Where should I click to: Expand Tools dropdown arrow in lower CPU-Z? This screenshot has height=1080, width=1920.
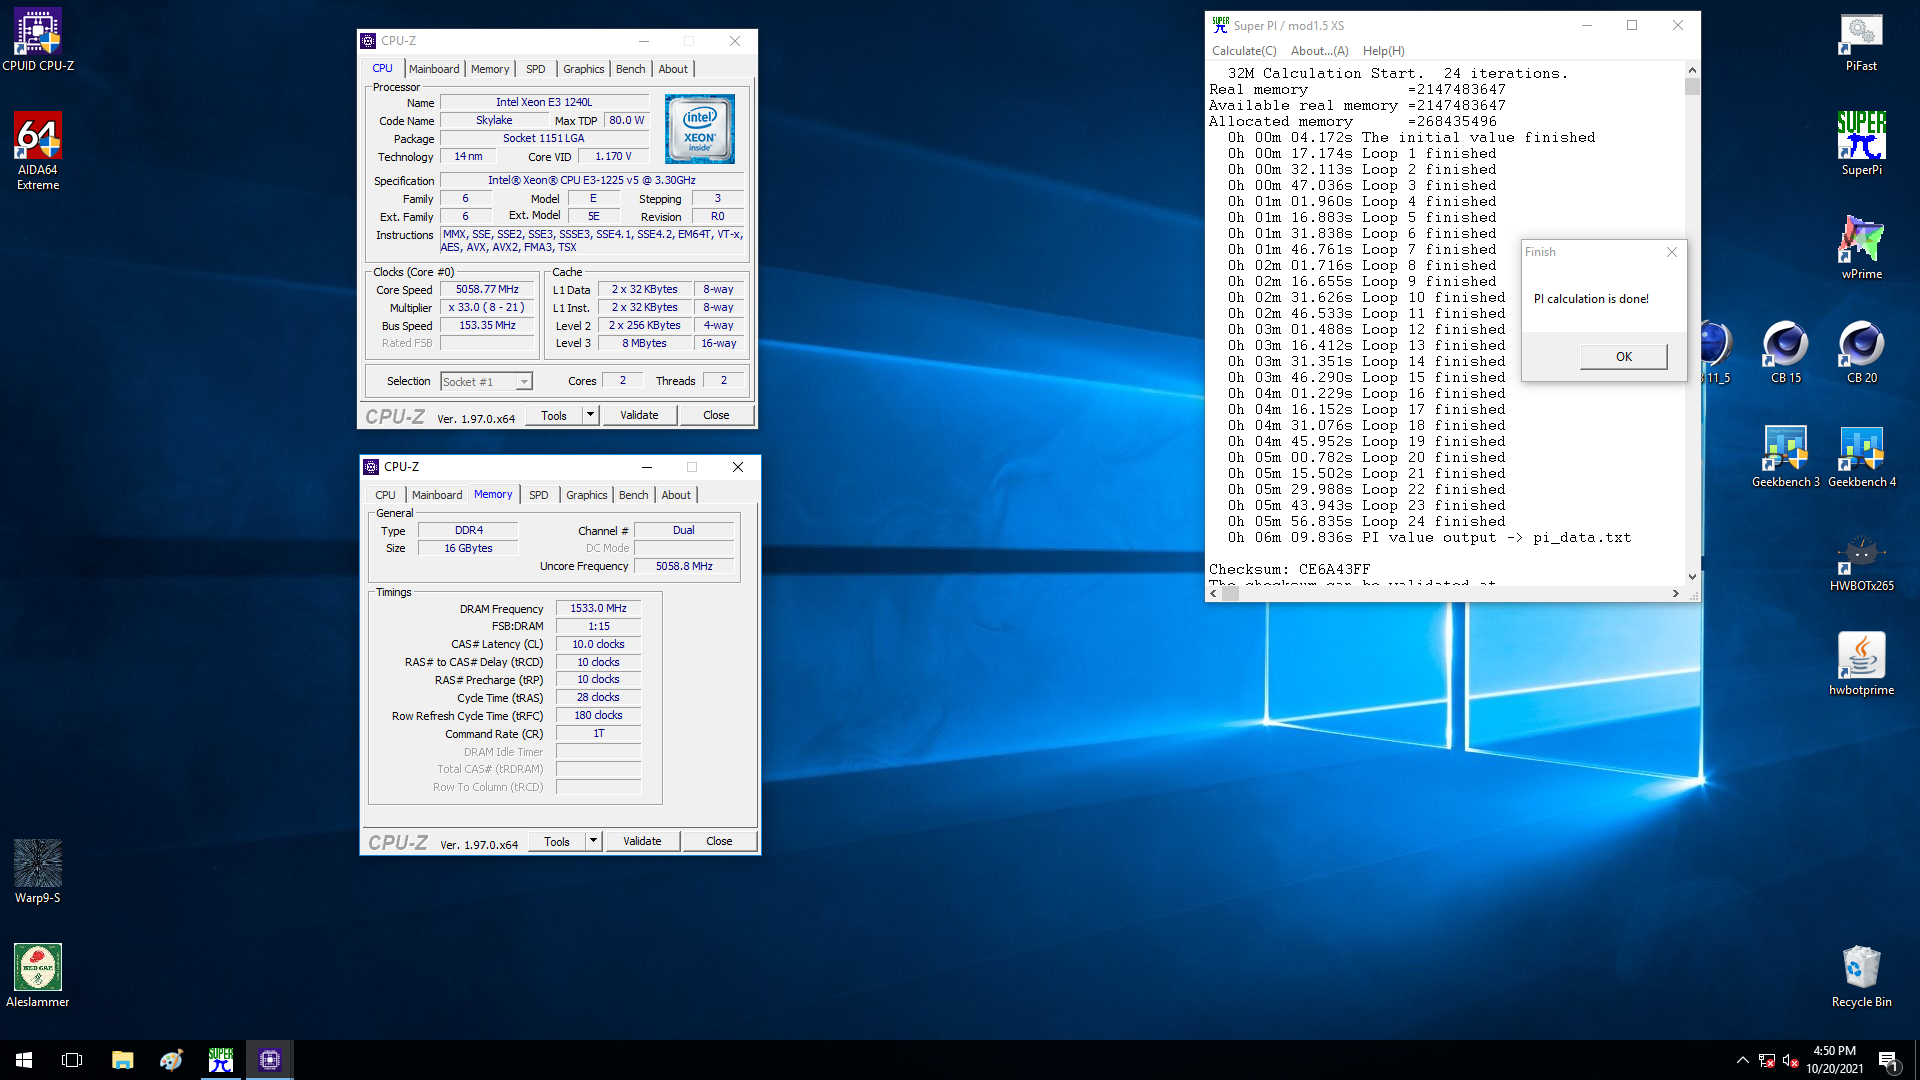pyautogui.click(x=593, y=841)
